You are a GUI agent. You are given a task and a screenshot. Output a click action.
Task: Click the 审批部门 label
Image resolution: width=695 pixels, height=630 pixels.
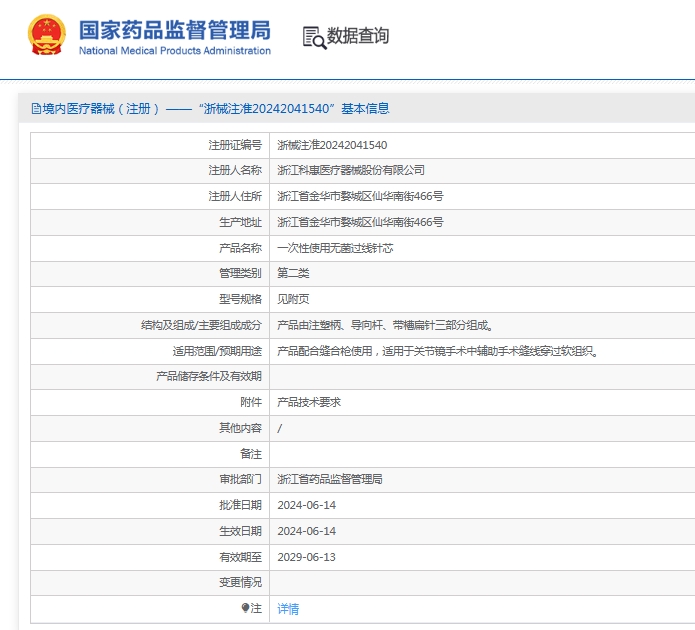tap(240, 479)
